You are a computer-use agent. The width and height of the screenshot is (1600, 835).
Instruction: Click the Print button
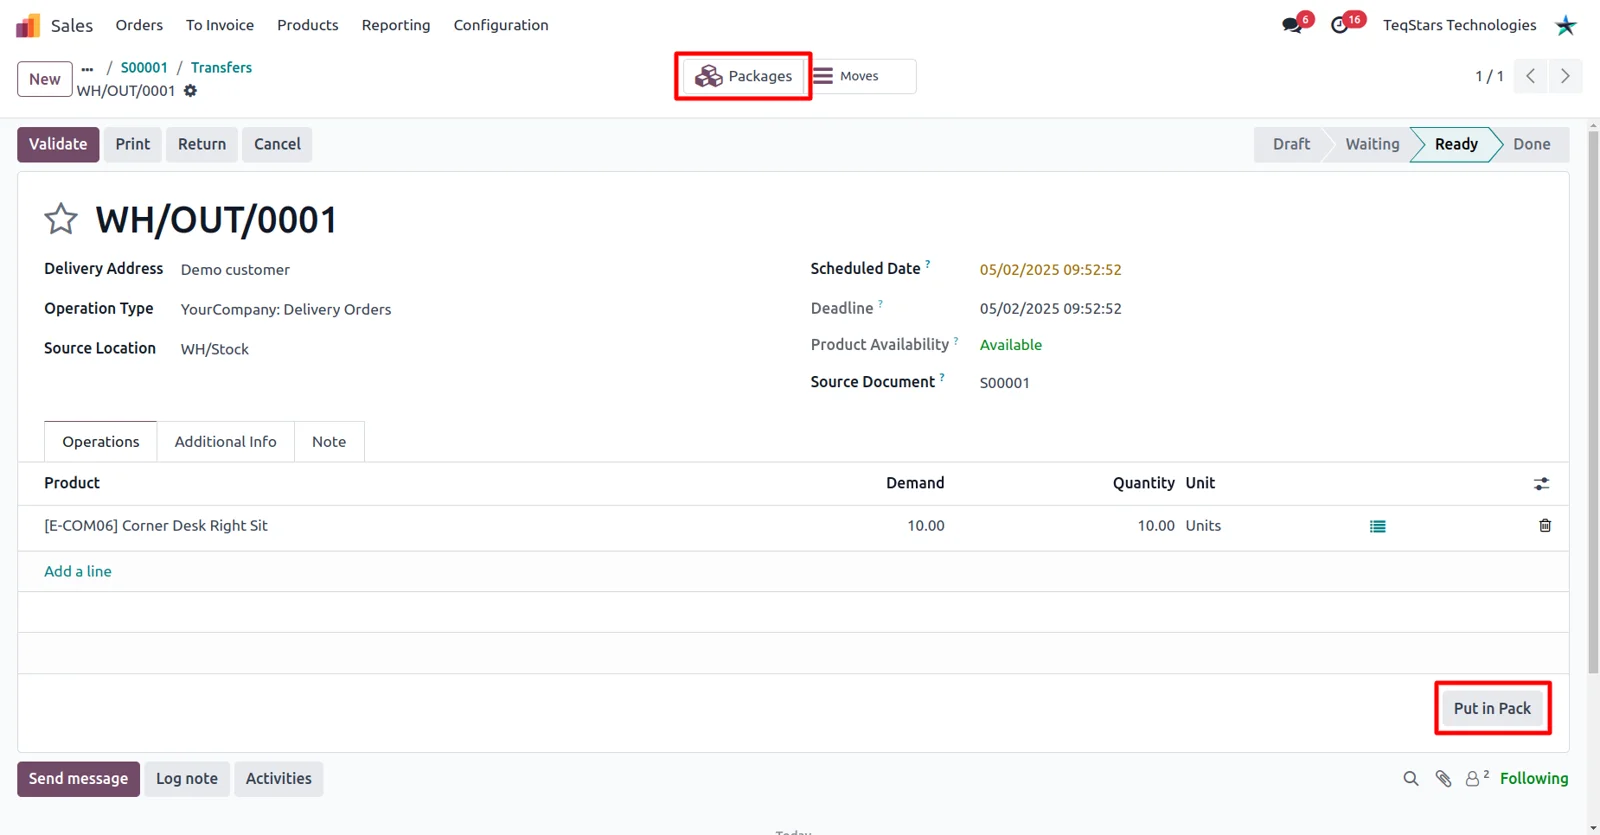tap(133, 144)
